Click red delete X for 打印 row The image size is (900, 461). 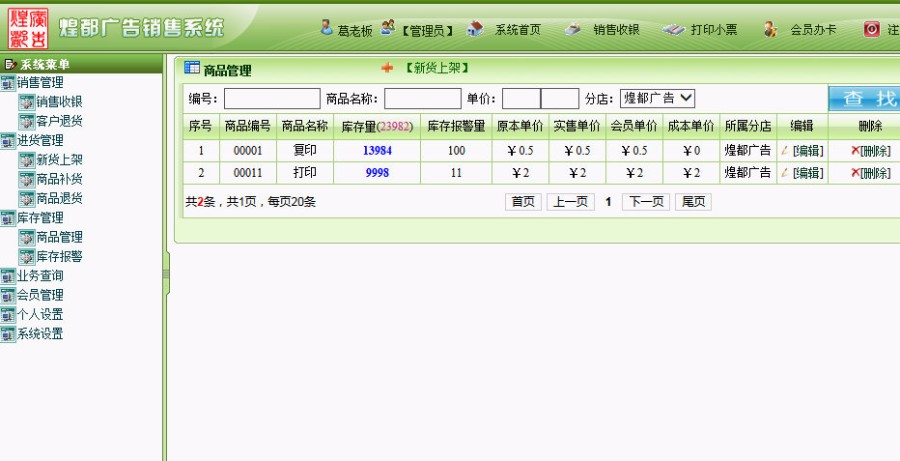point(855,173)
